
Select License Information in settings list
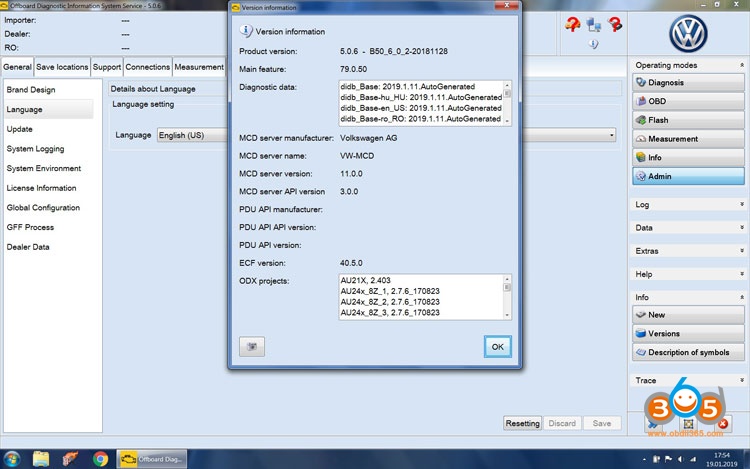[49, 188]
